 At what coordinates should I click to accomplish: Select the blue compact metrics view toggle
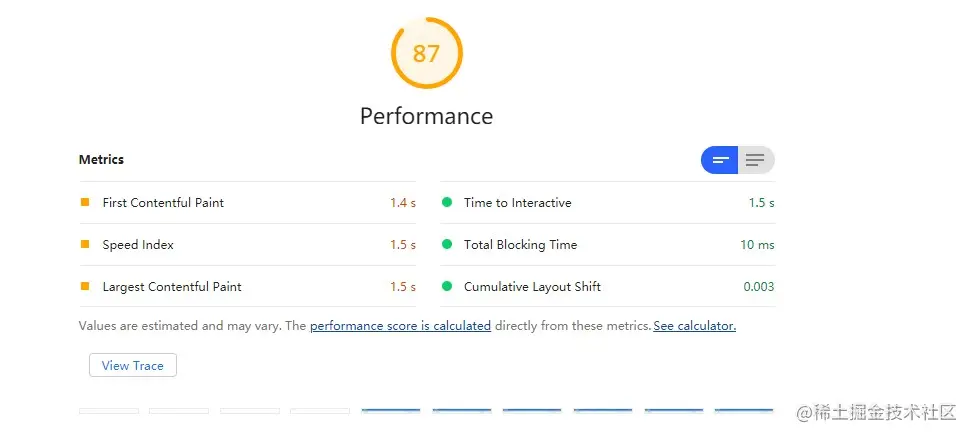click(x=720, y=160)
